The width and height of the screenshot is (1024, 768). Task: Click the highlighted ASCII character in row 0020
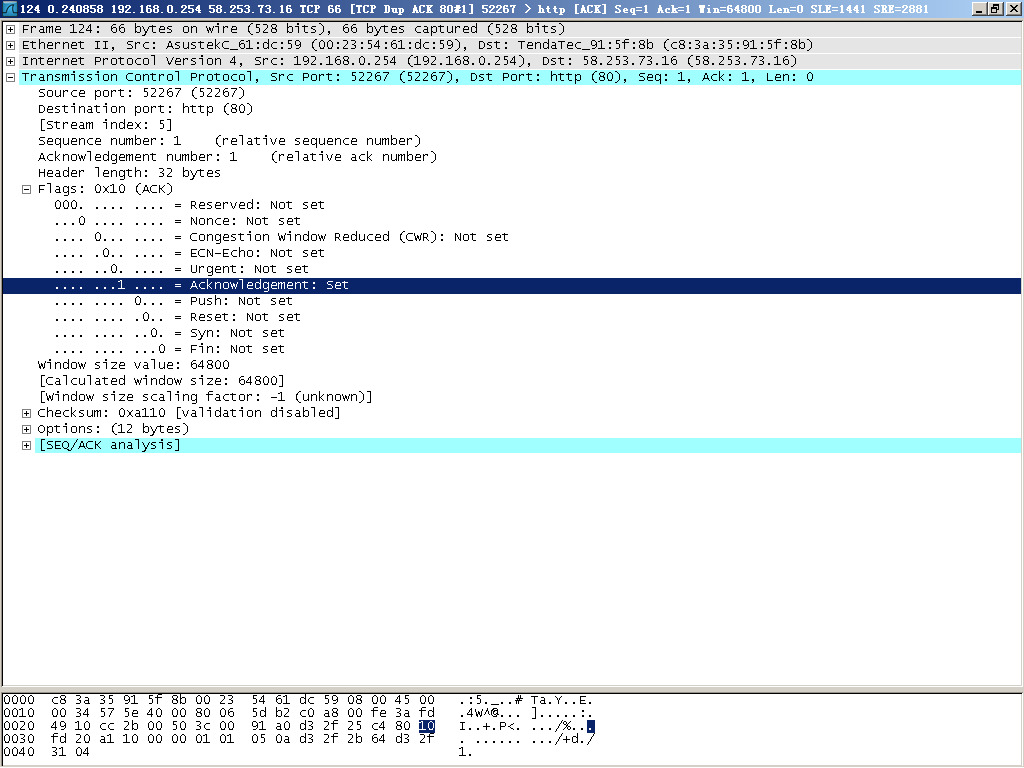click(590, 726)
